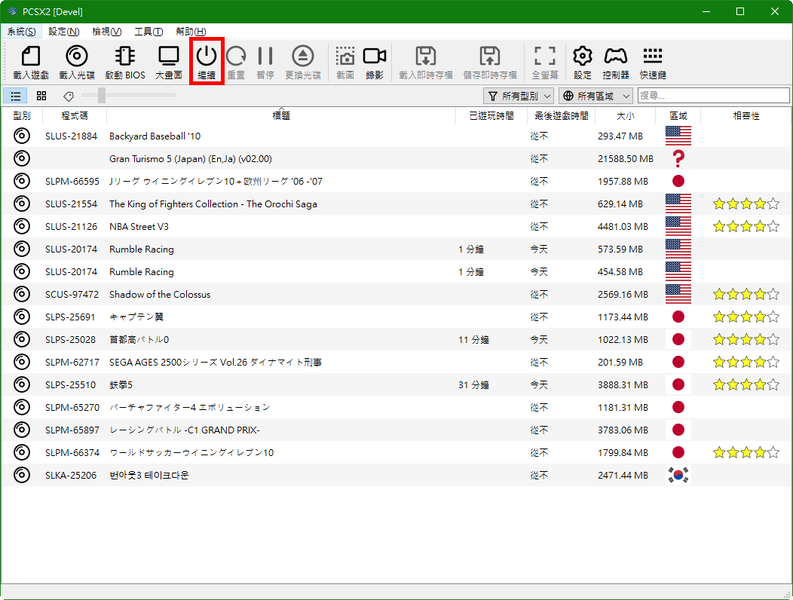793x600 pixels.
Task: Sort by 型別 column header
Action: click(x=22, y=116)
